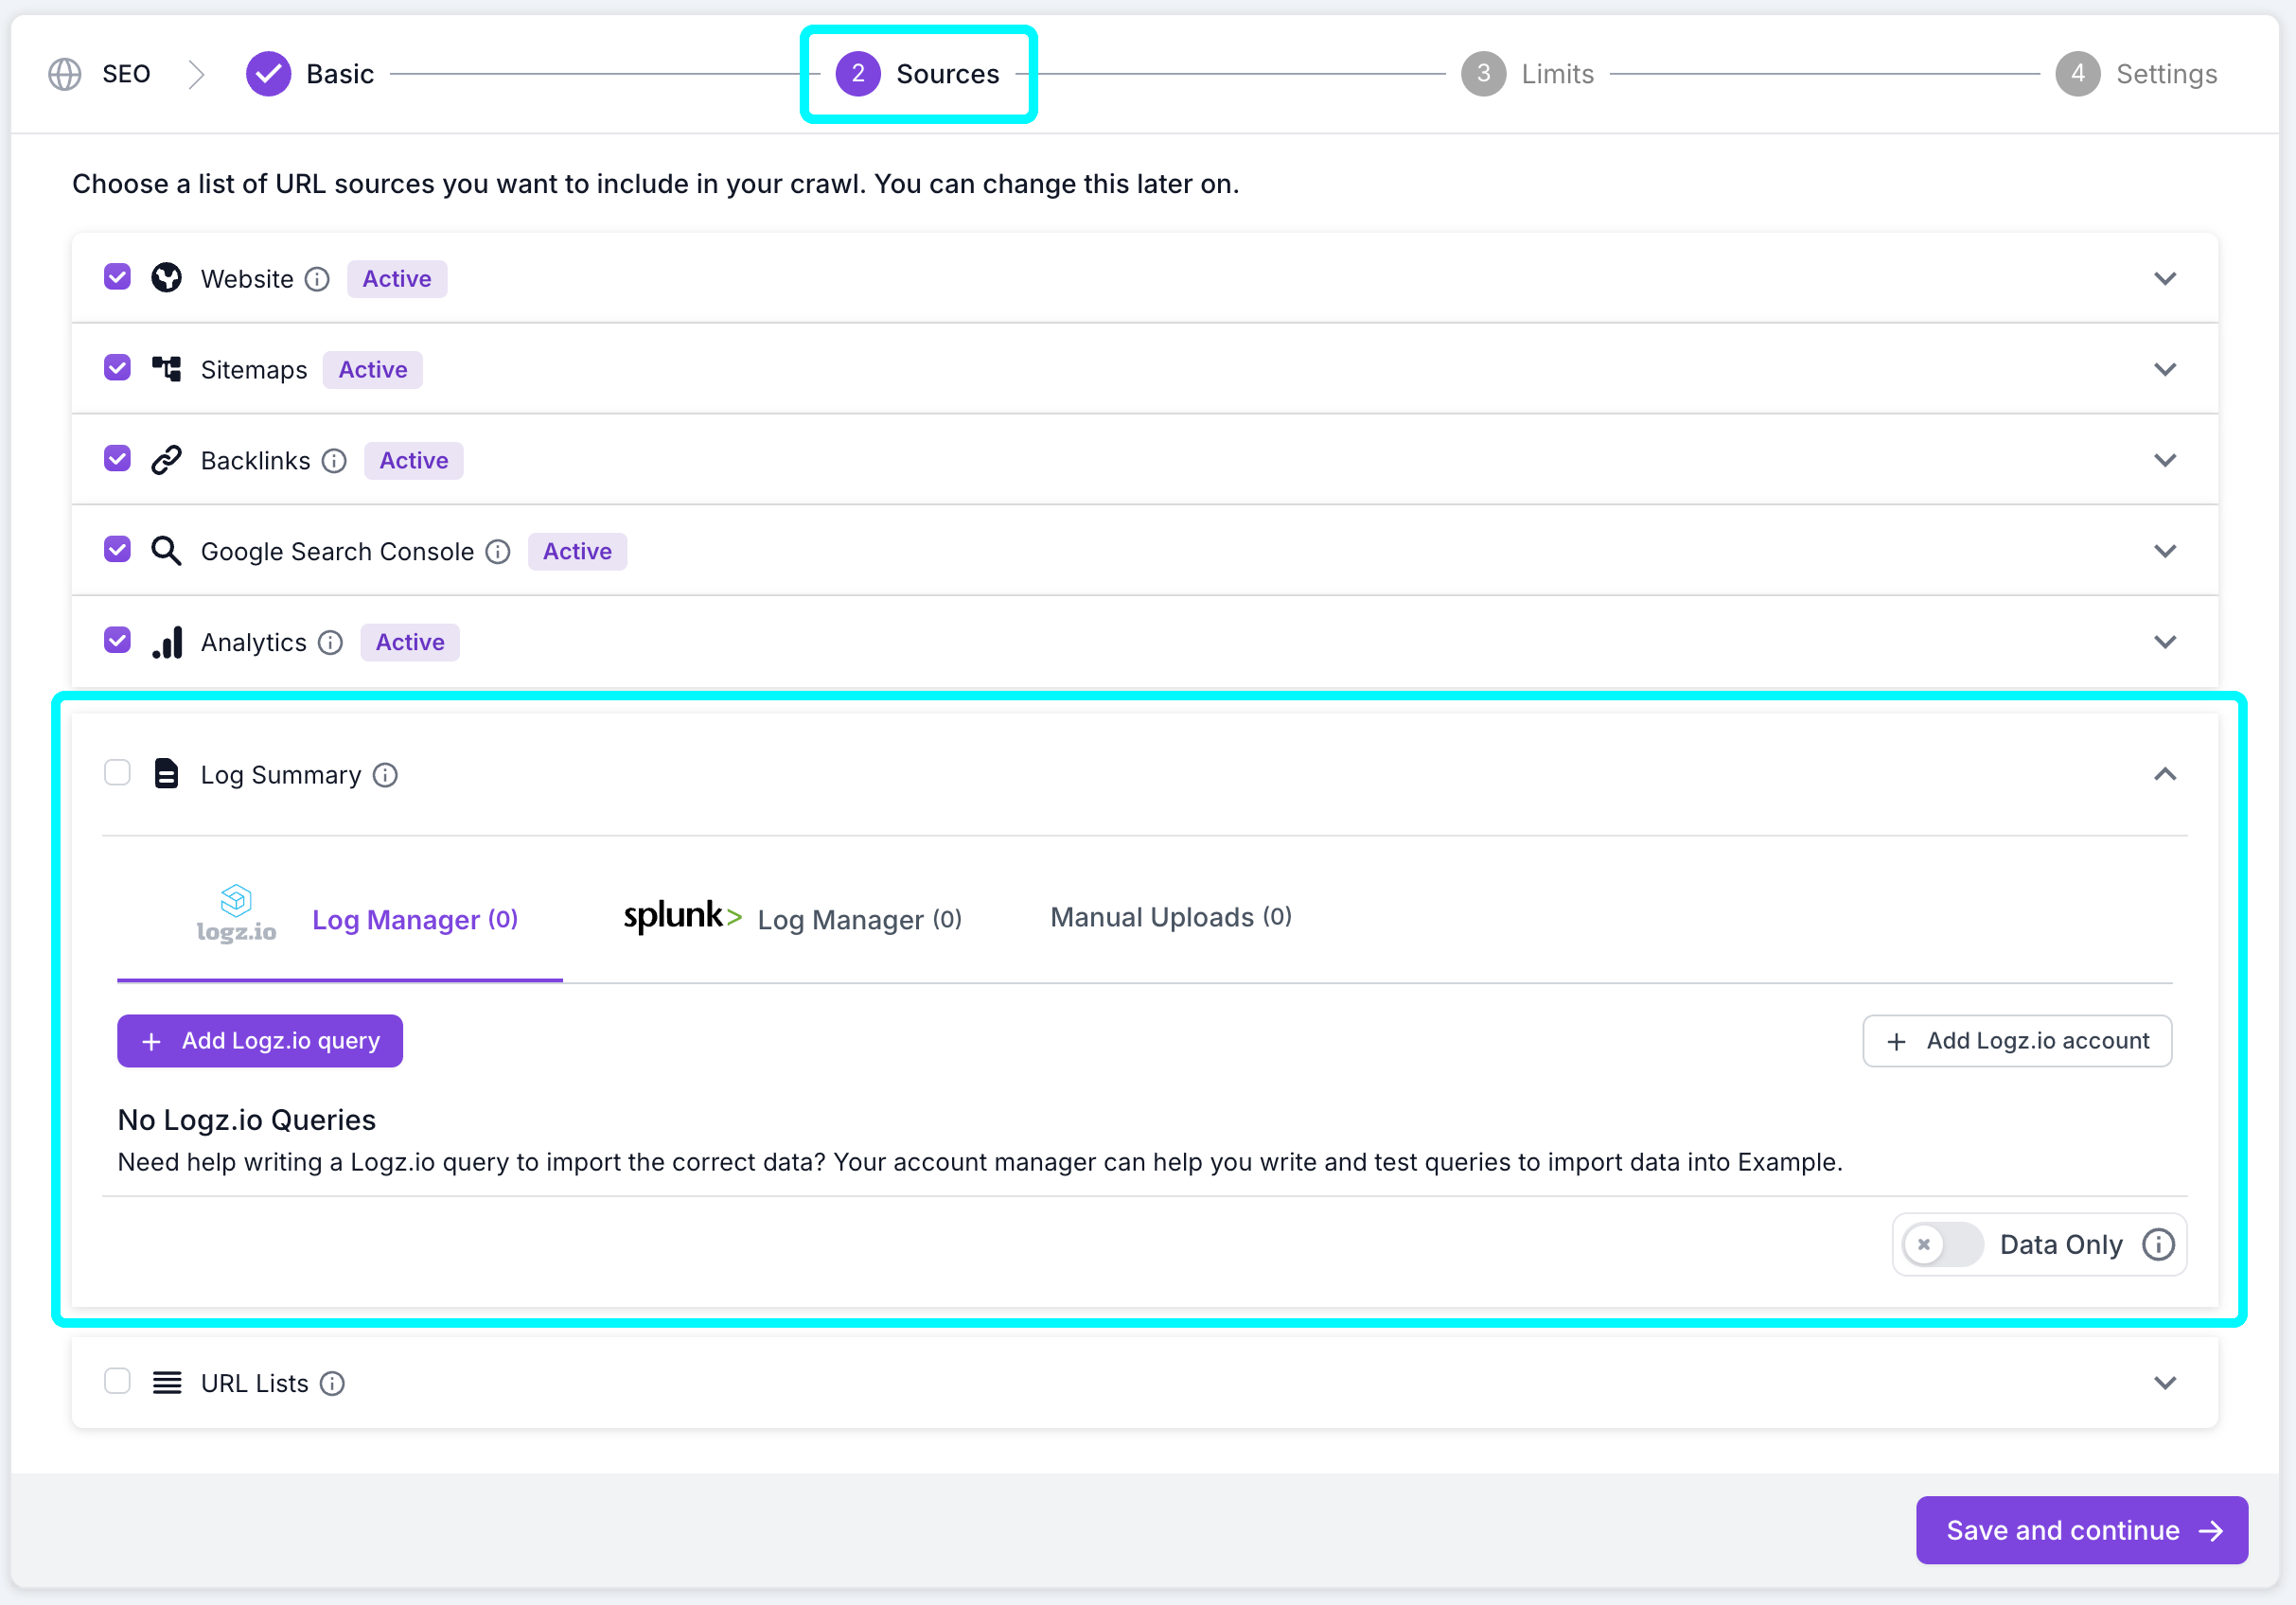
Task: Click the Analytics bar chart icon
Action: coord(166,641)
